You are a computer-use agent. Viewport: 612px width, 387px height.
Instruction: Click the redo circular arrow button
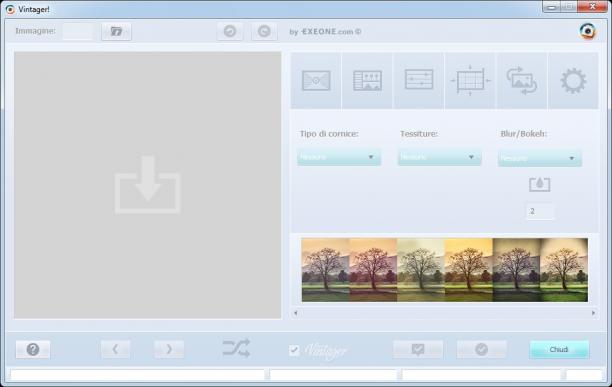(x=264, y=31)
